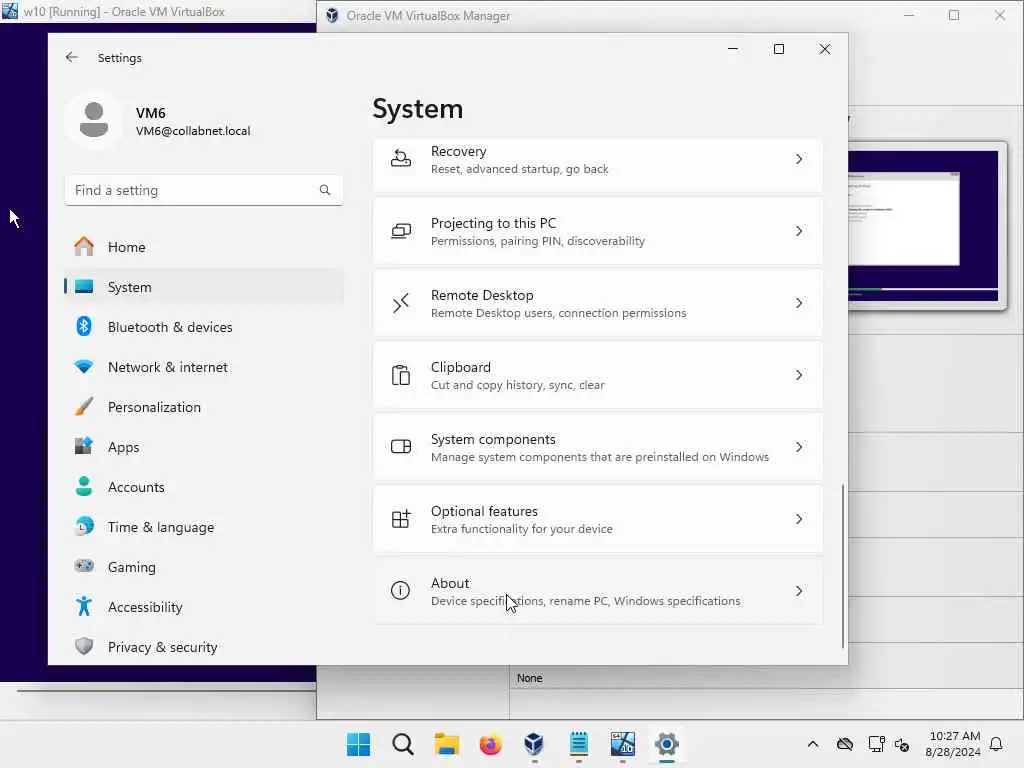
Task: Open Notepad icon in taskbar
Action: [x=579, y=744]
